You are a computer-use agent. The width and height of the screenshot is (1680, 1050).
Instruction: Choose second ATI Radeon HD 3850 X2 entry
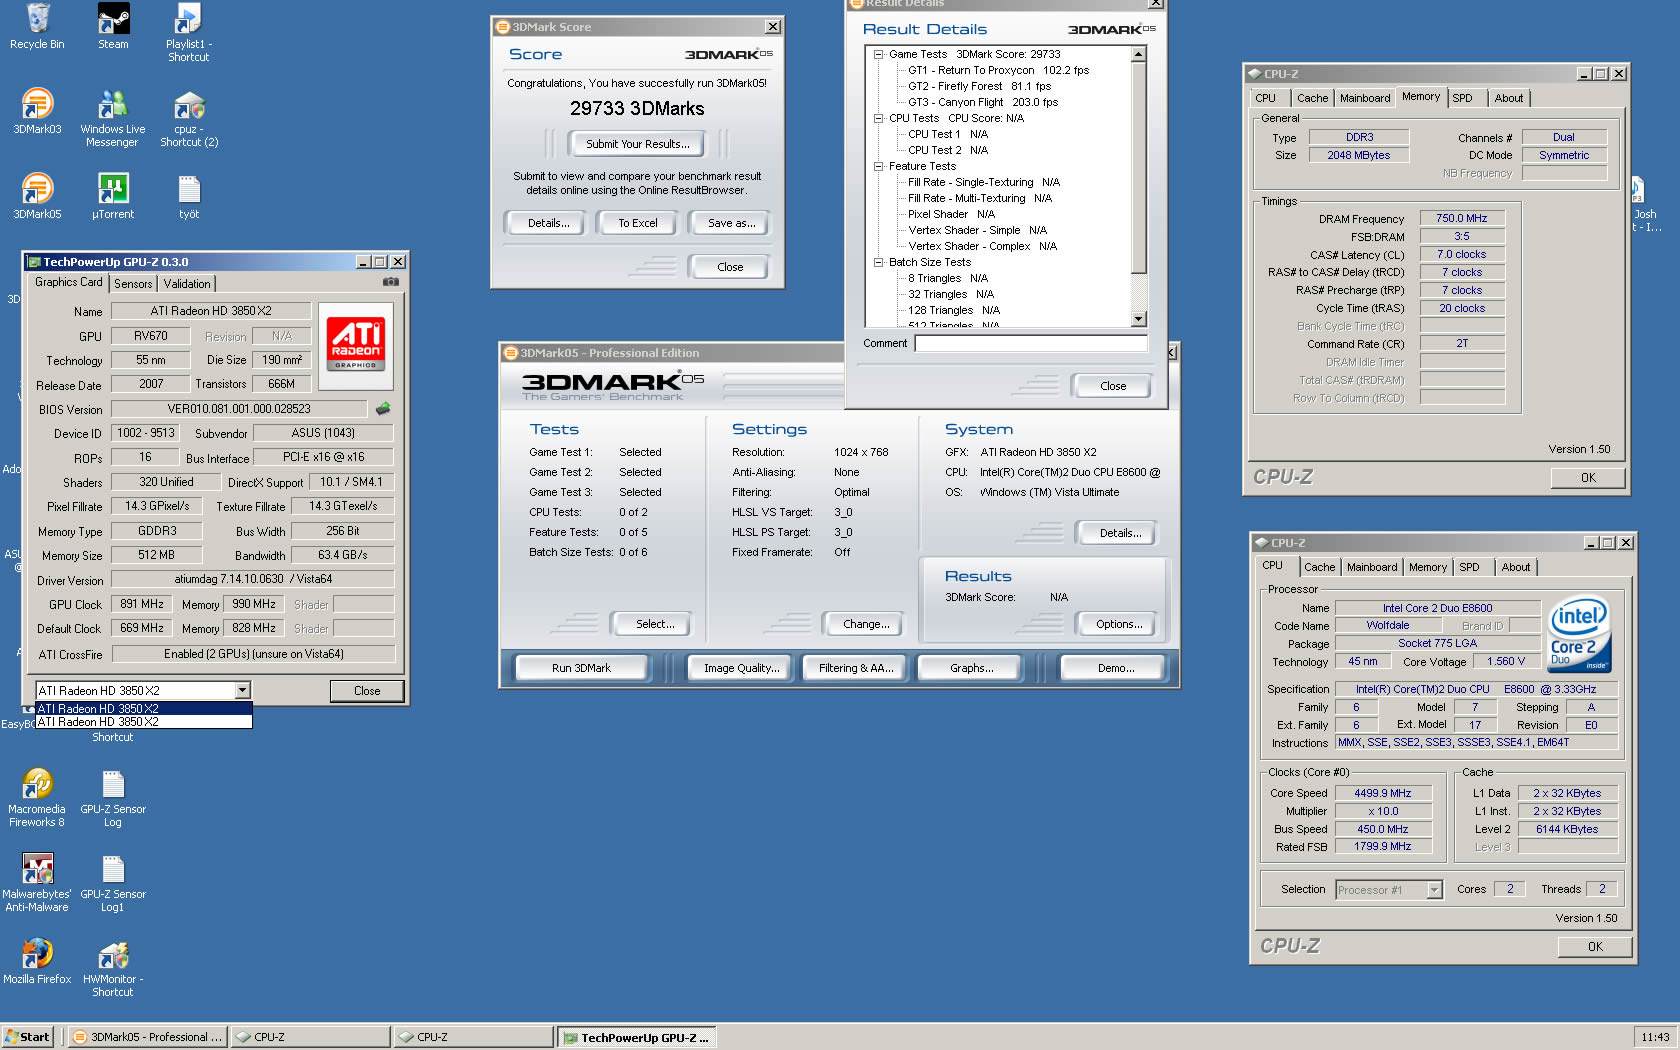[144, 722]
